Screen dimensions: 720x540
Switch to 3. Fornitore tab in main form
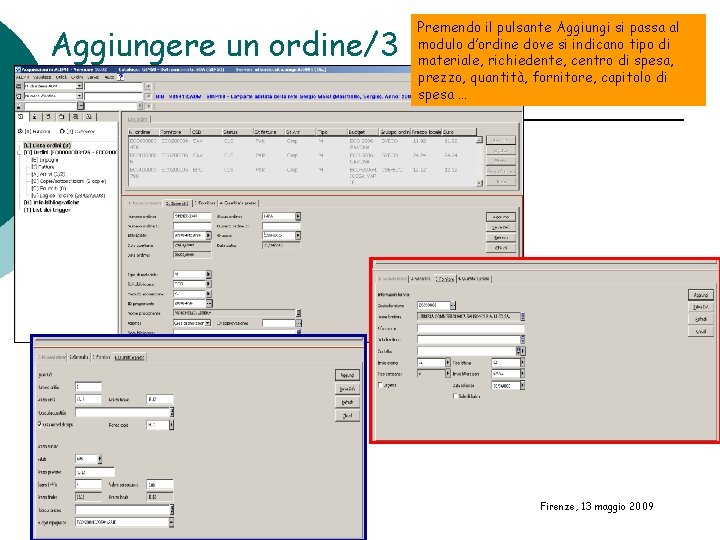tap(204, 203)
